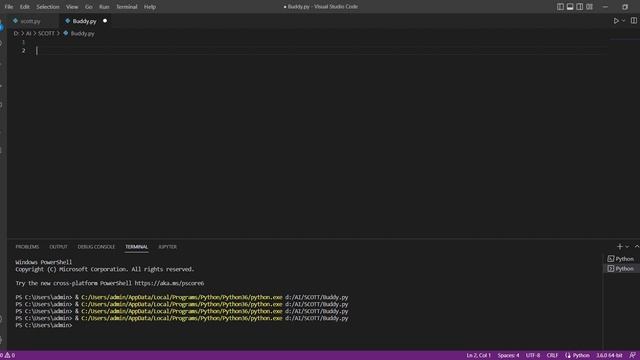Toggle primary side bar layout icon
The height and width of the screenshot is (360, 640).
[x=560, y=7]
